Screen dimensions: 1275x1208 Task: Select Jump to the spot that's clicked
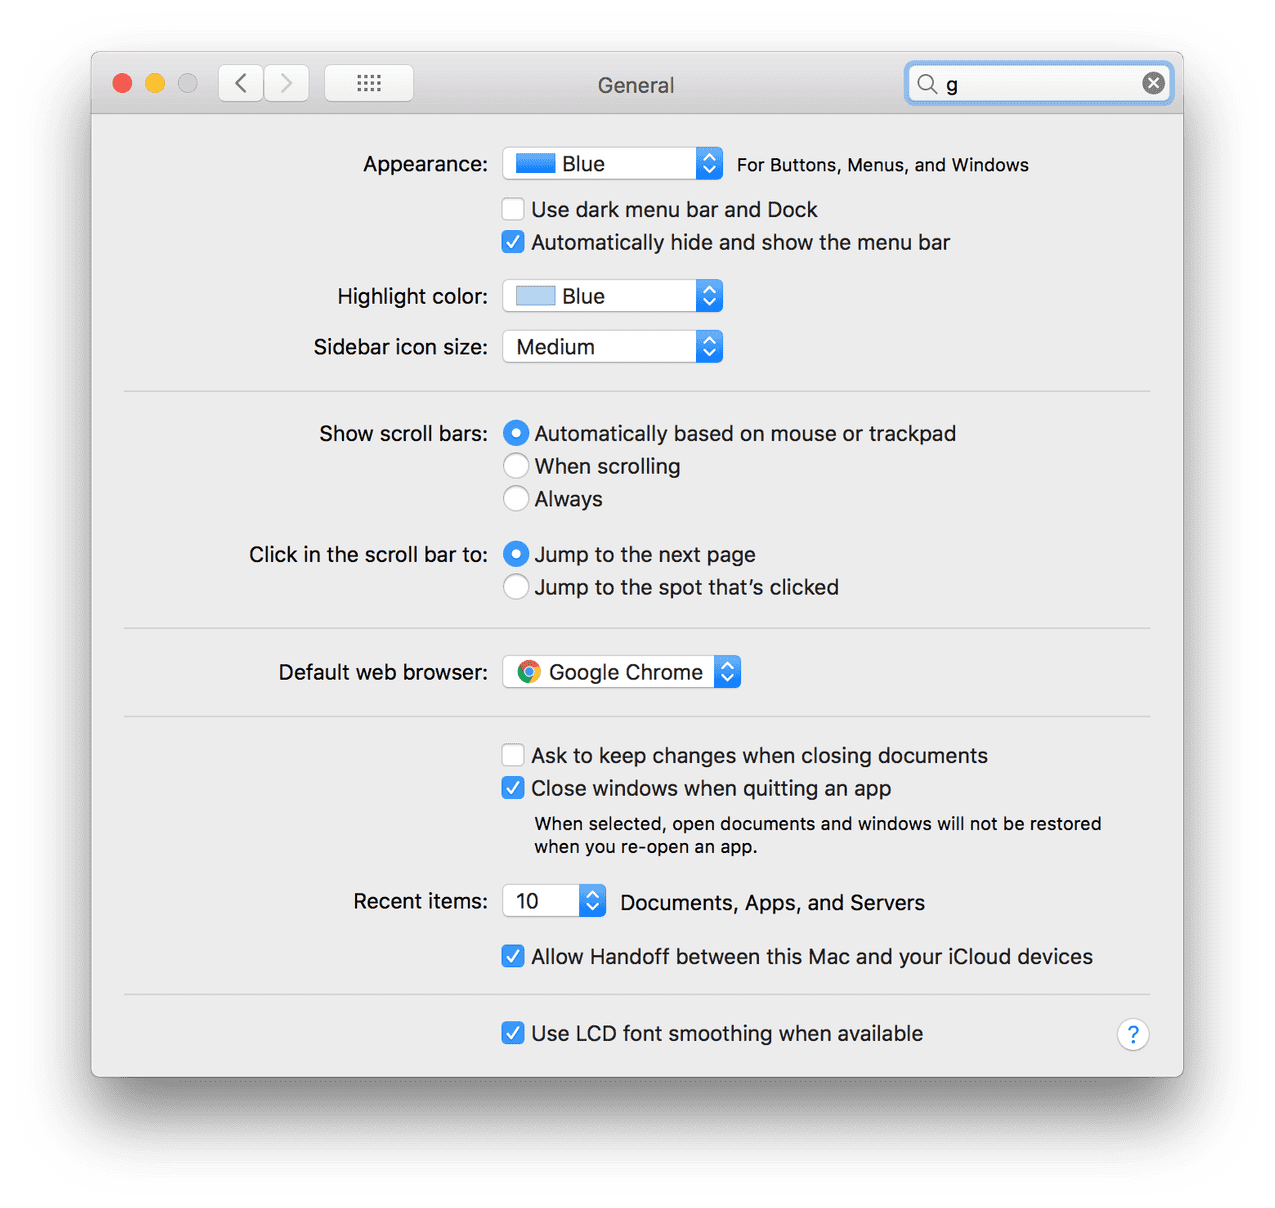click(516, 587)
